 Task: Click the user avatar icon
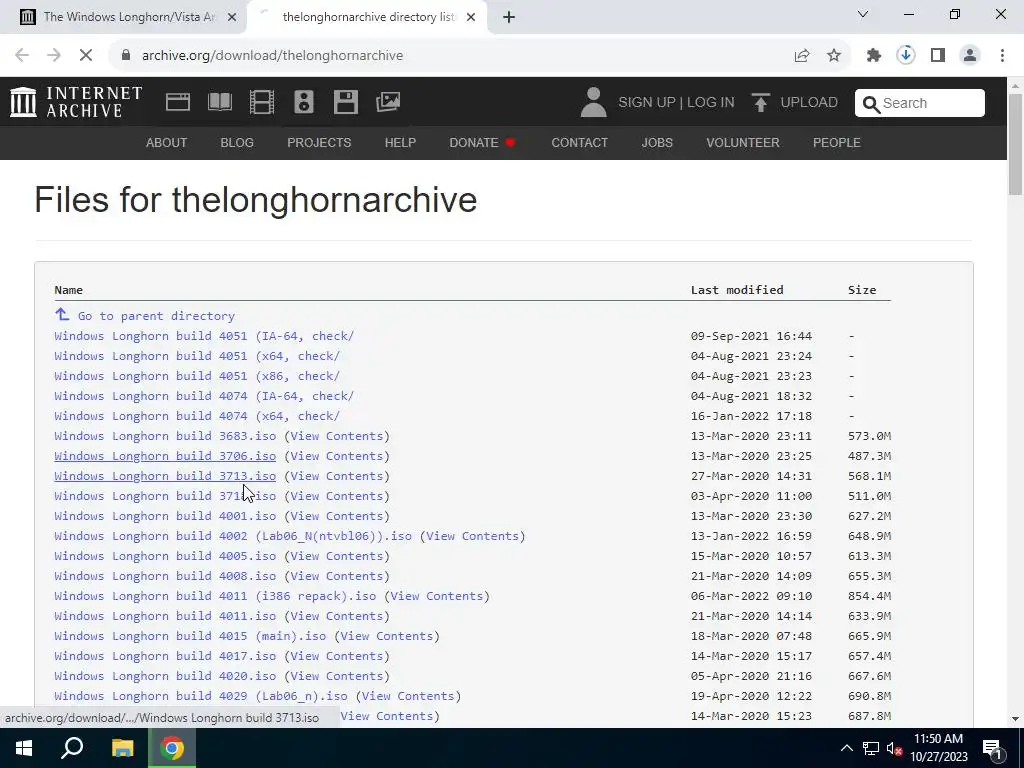(593, 103)
